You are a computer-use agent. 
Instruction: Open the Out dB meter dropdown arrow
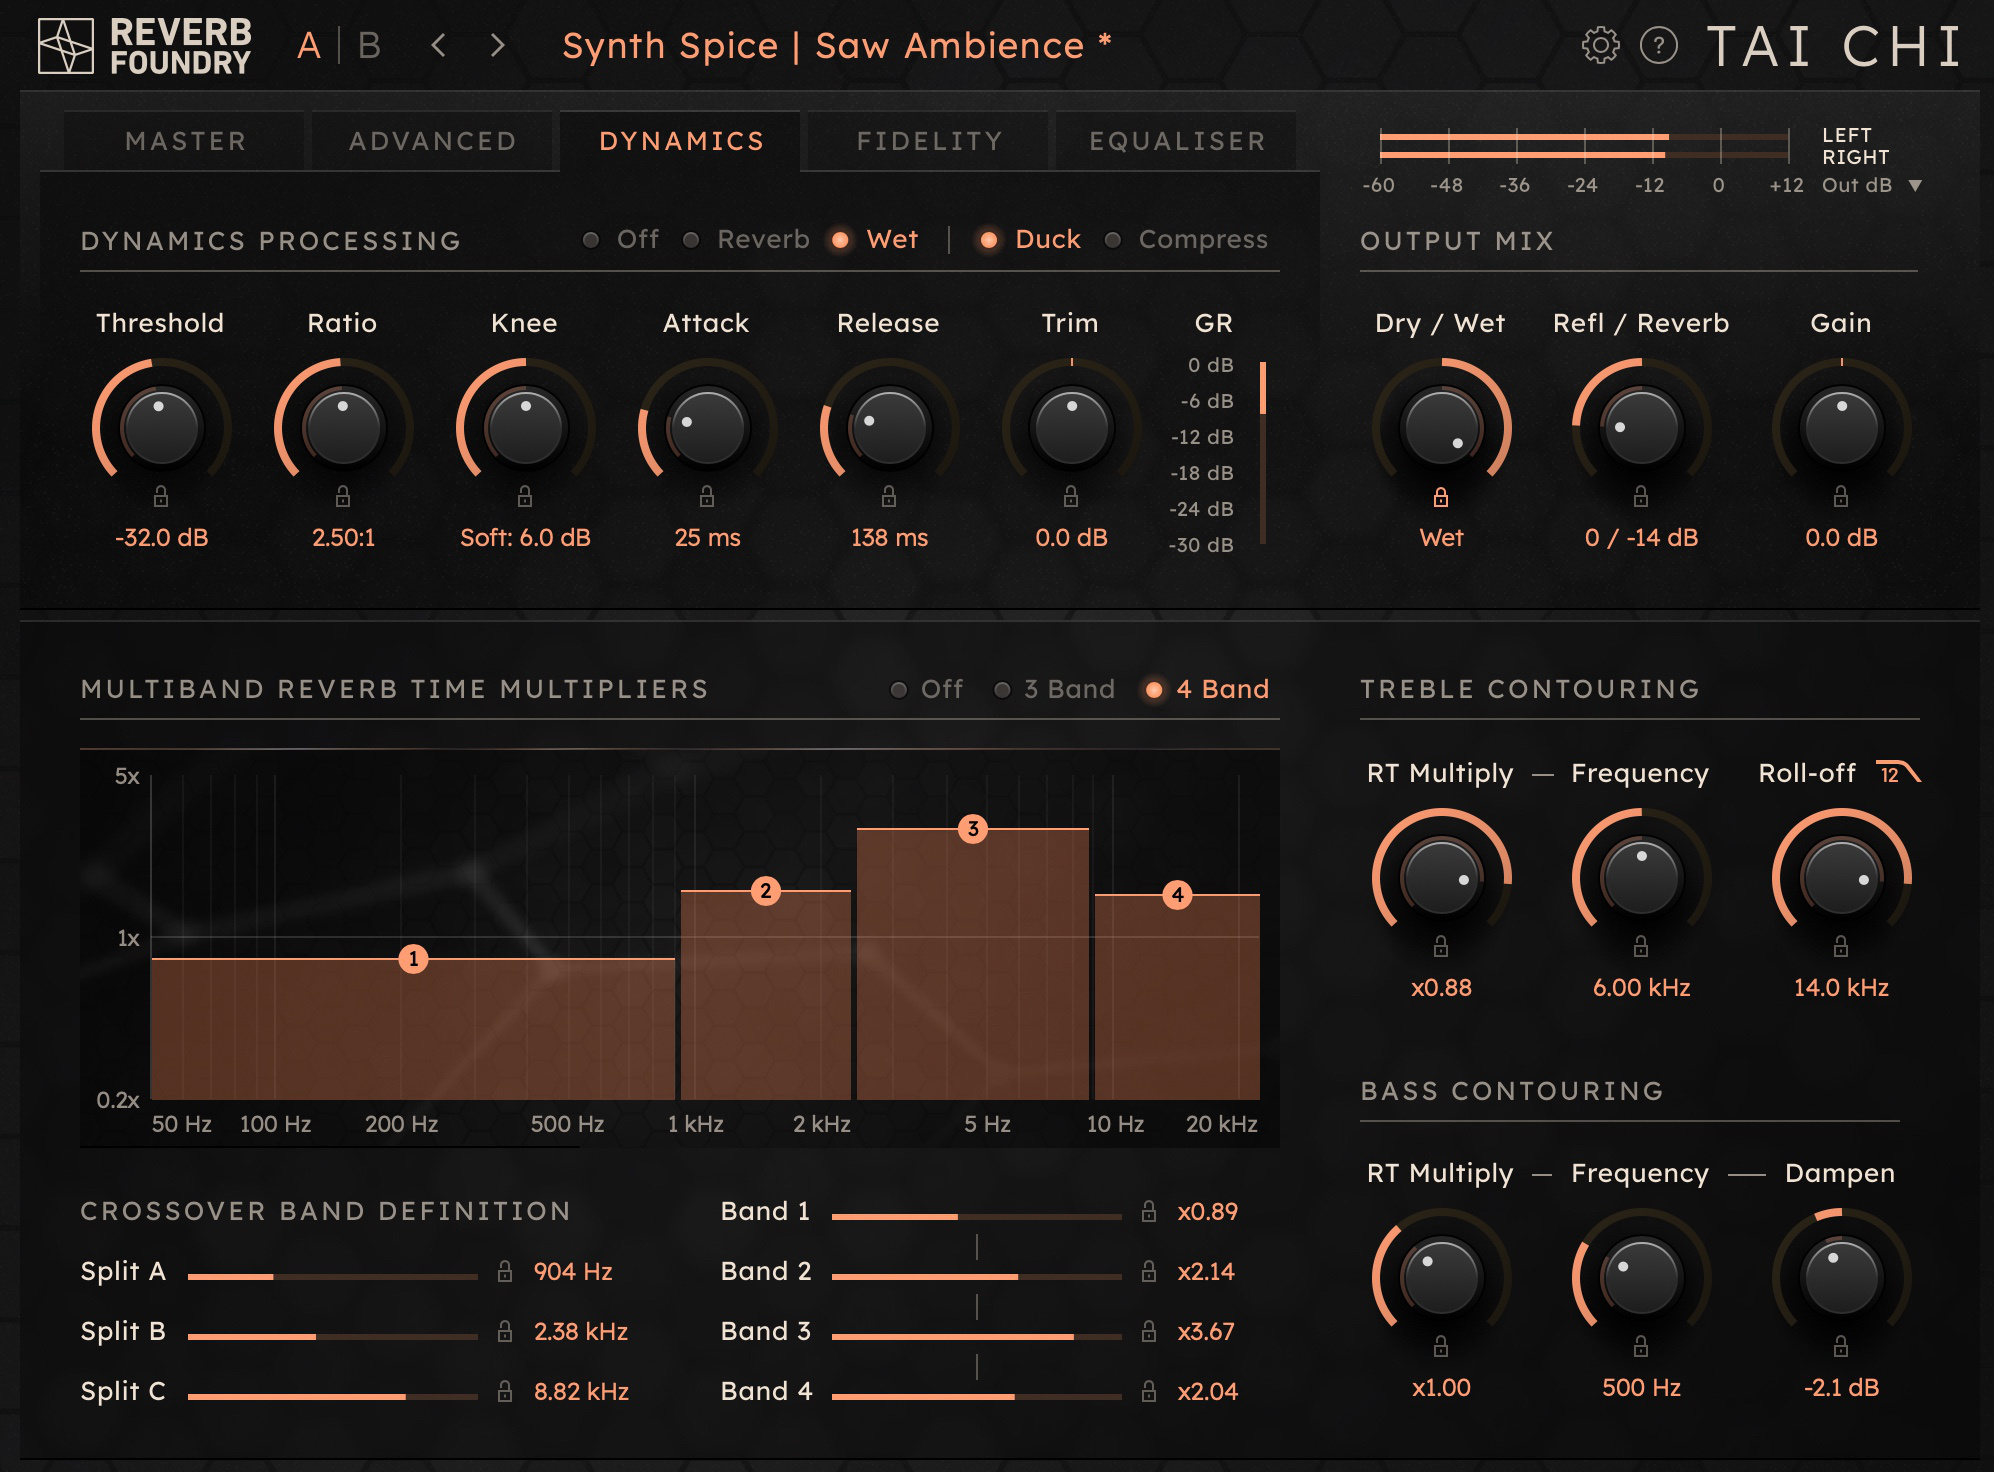point(1915,186)
